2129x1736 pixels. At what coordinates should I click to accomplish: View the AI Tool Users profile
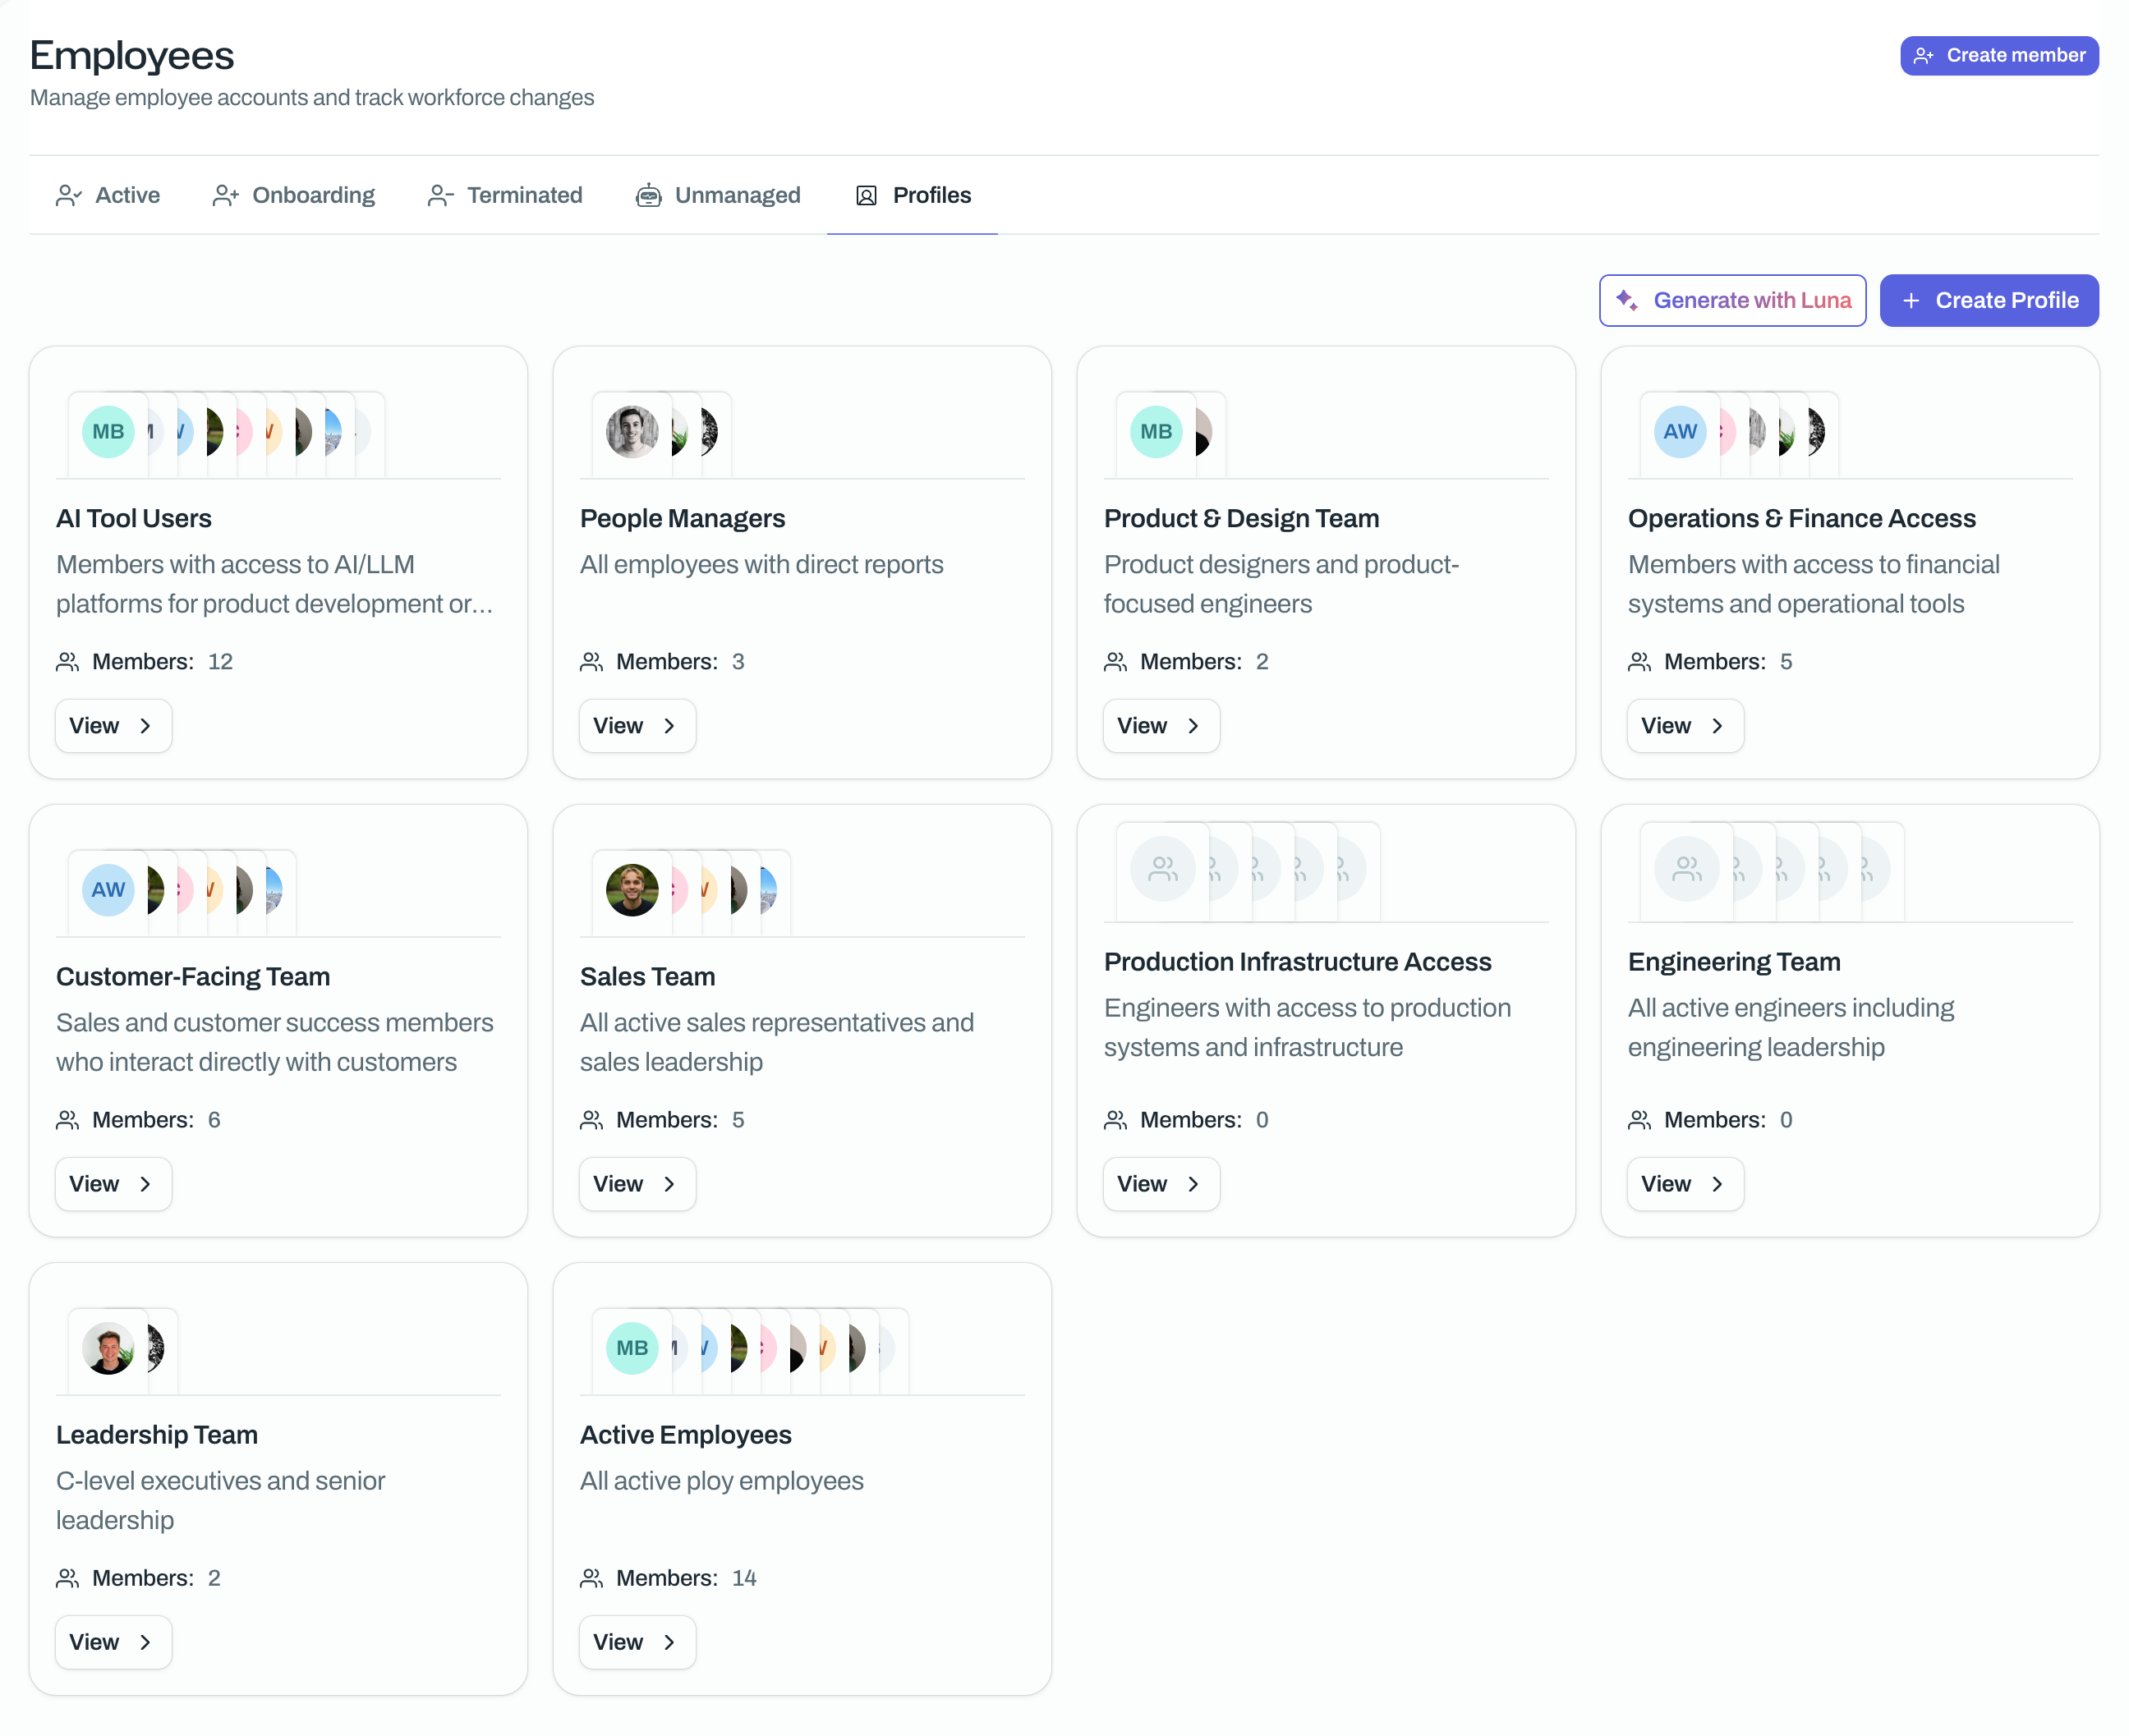pos(113,726)
